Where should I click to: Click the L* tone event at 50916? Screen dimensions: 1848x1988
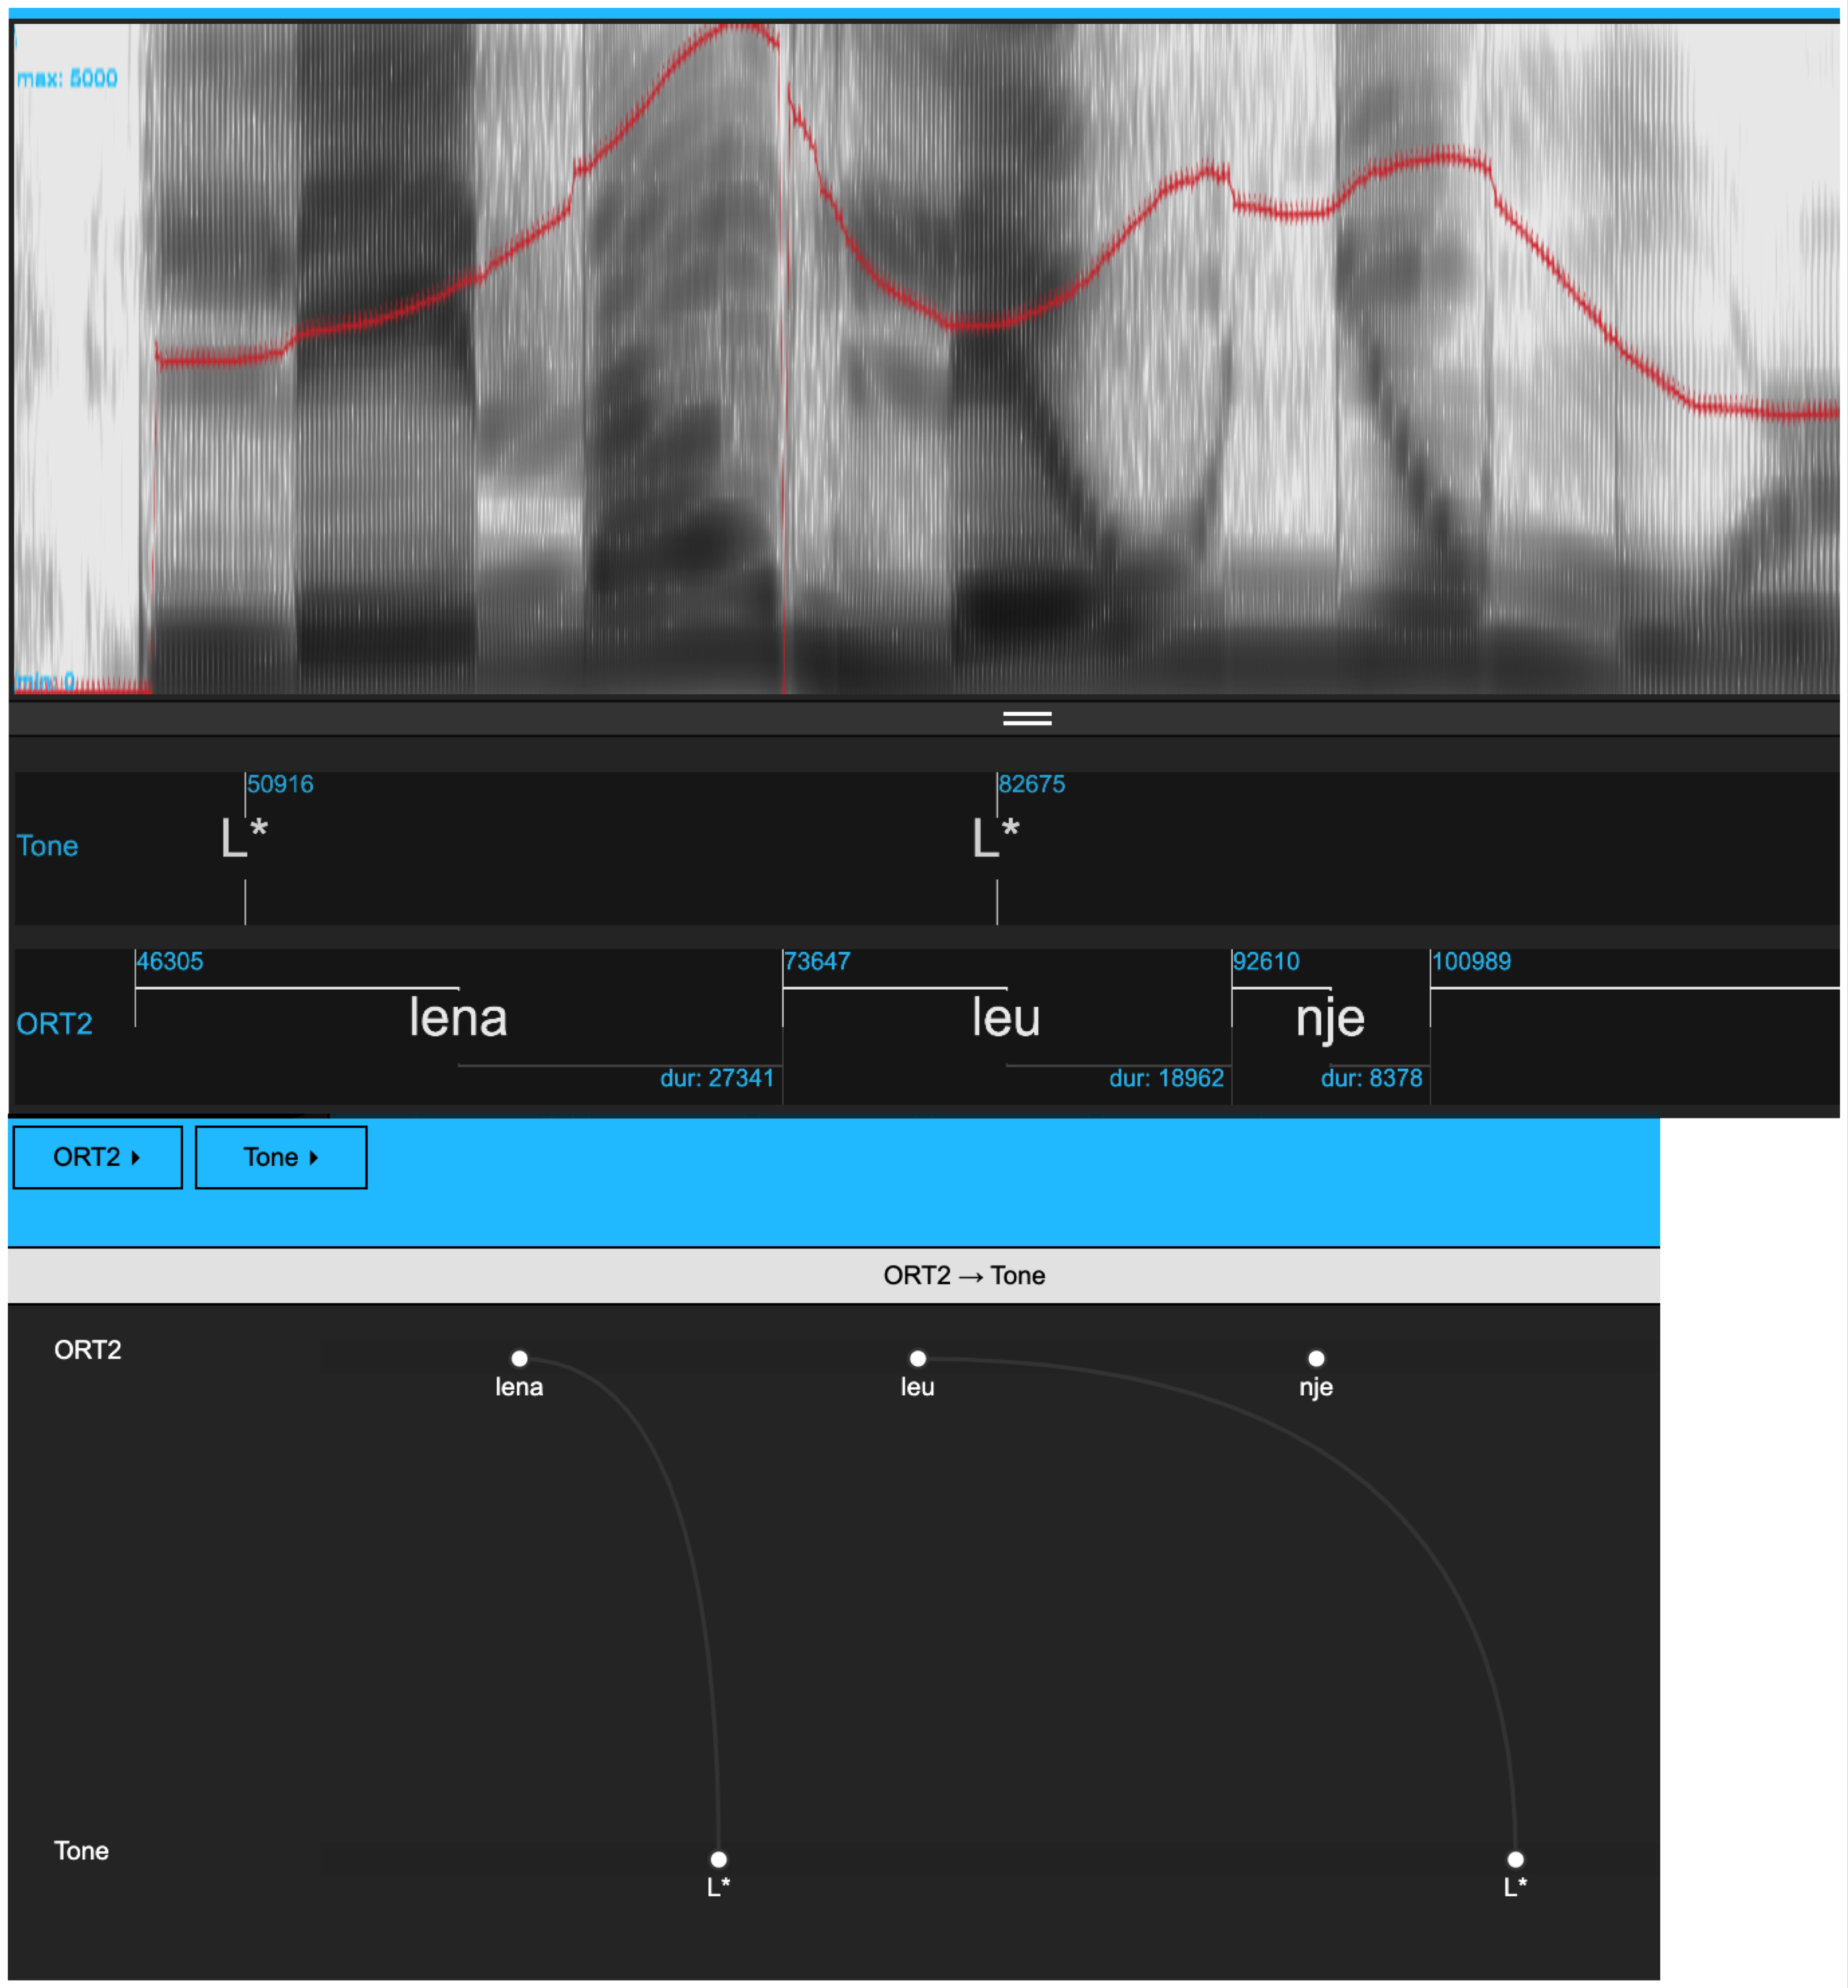click(x=245, y=838)
